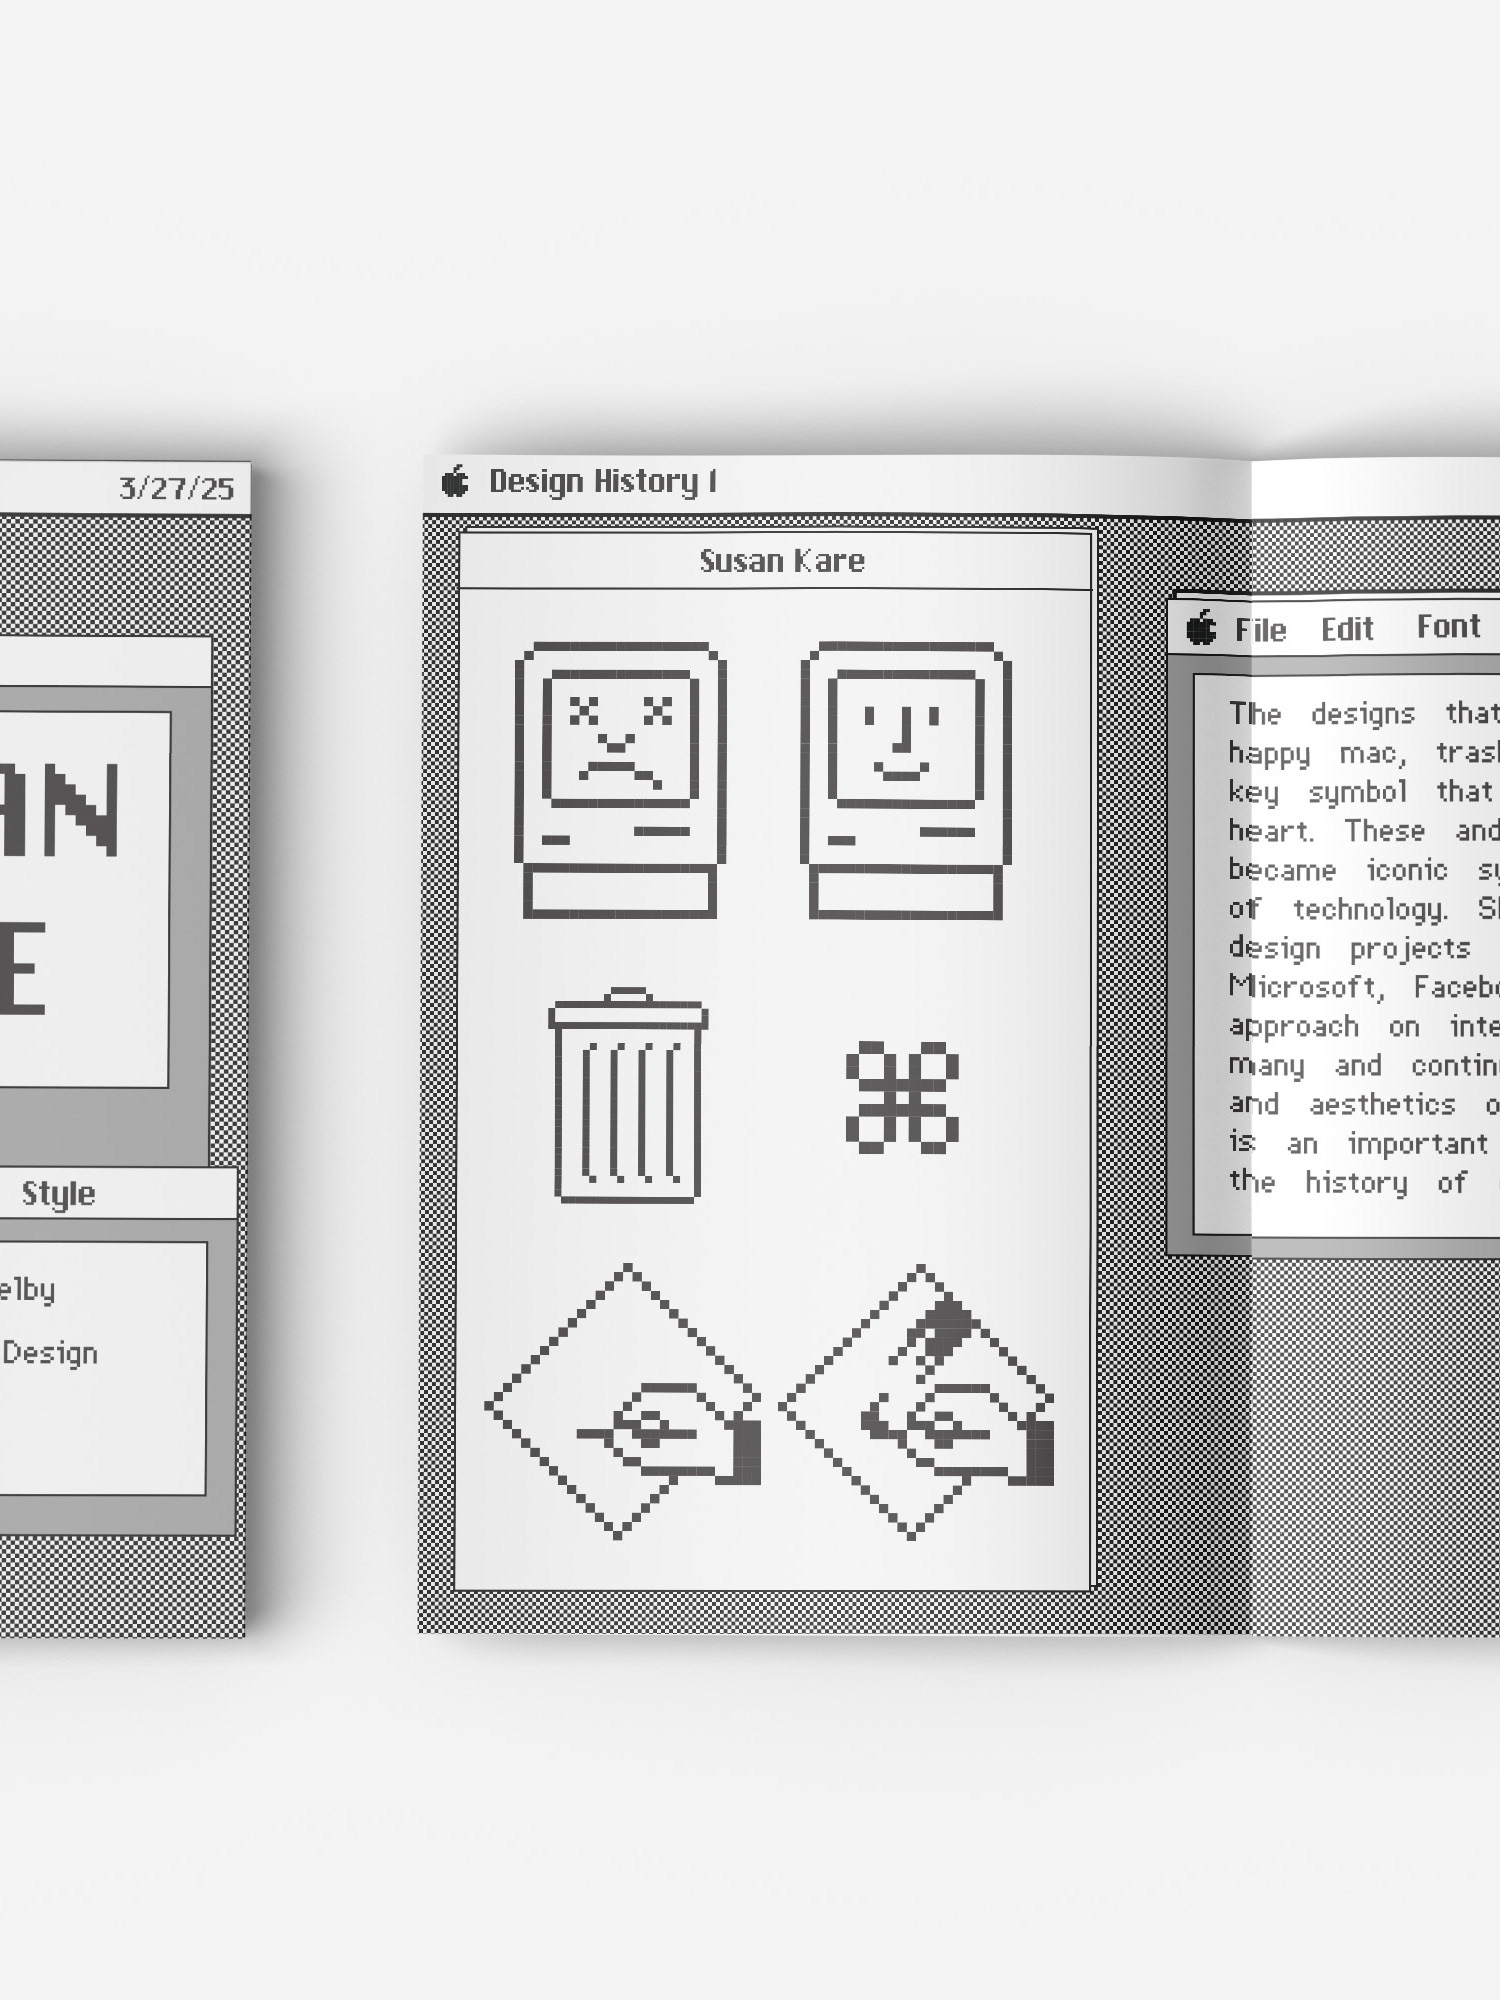Click the Susan Kare window title bar
Image resolution: width=1500 pixels, height=2000 pixels.
pos(776,561)
